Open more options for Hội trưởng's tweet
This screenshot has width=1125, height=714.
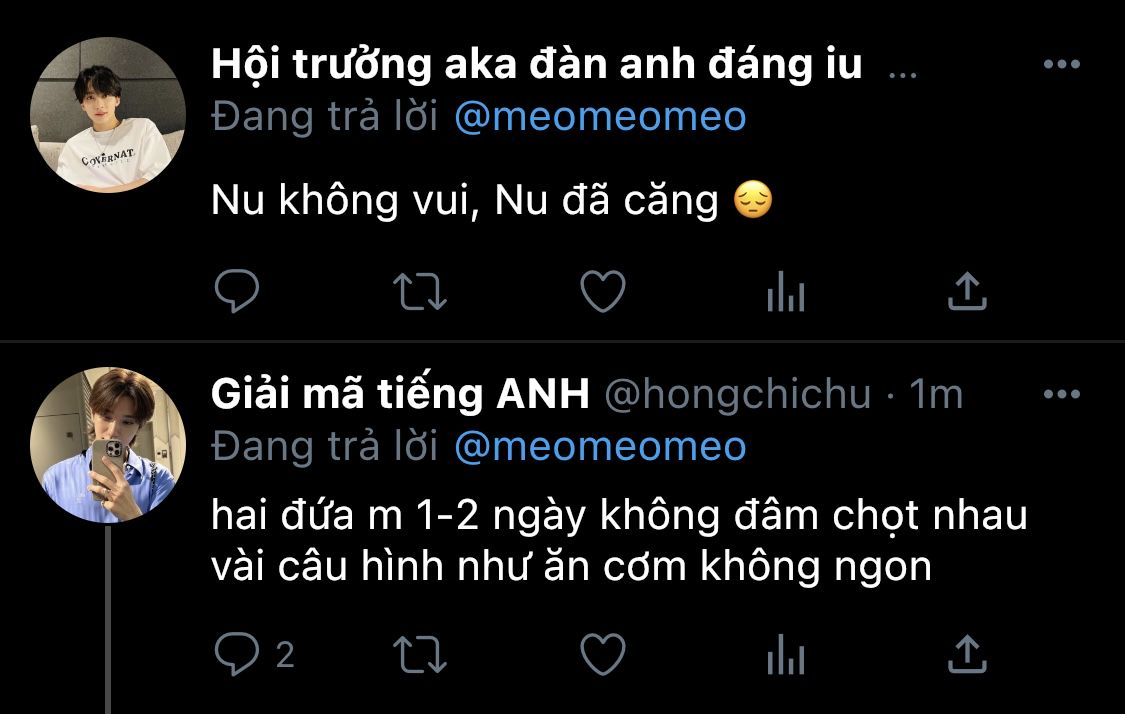[x=1062, y=64]
